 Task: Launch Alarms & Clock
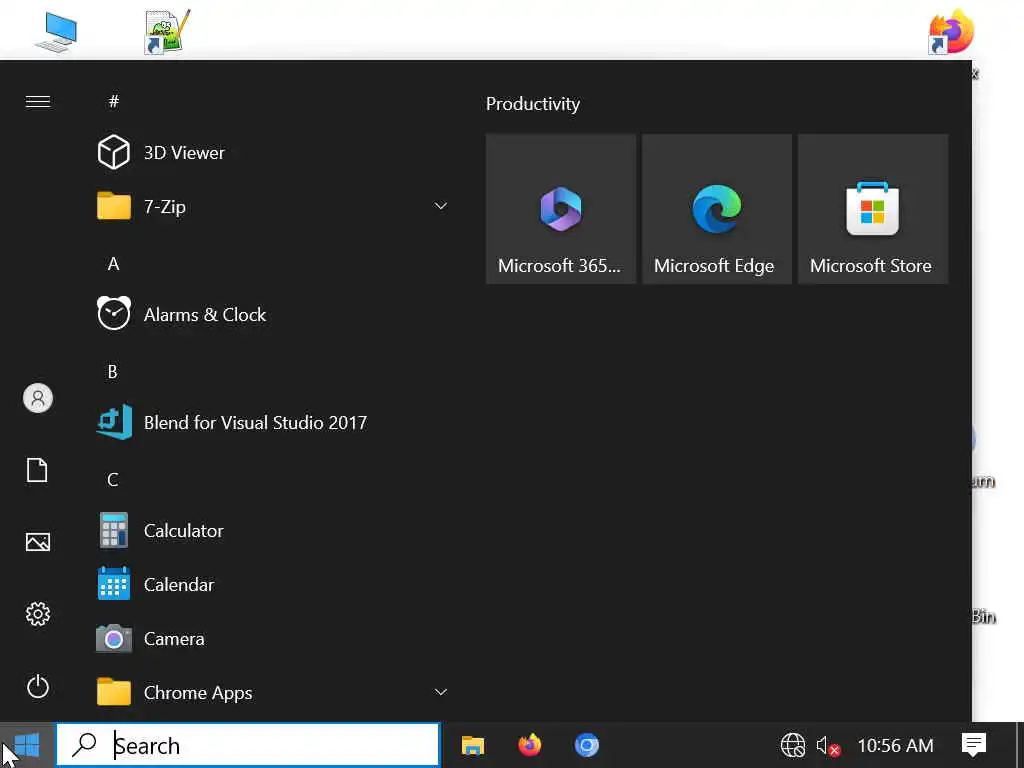pos(273,314)
